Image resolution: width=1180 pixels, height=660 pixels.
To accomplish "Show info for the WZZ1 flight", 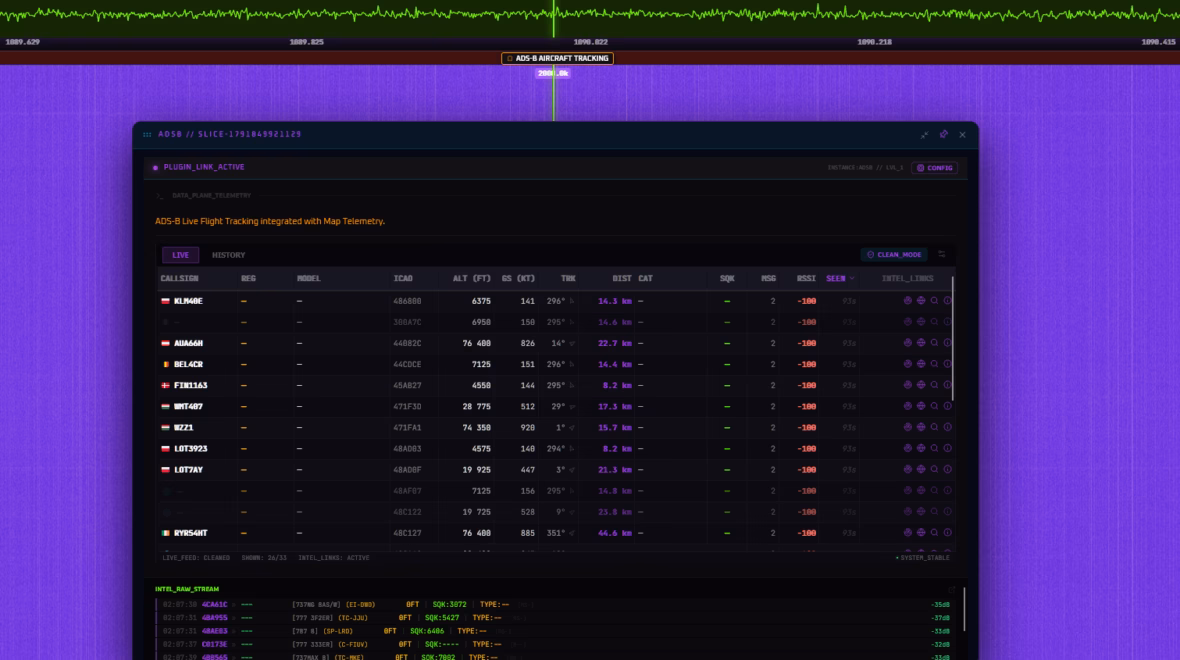I will click(x=947, y=427).
